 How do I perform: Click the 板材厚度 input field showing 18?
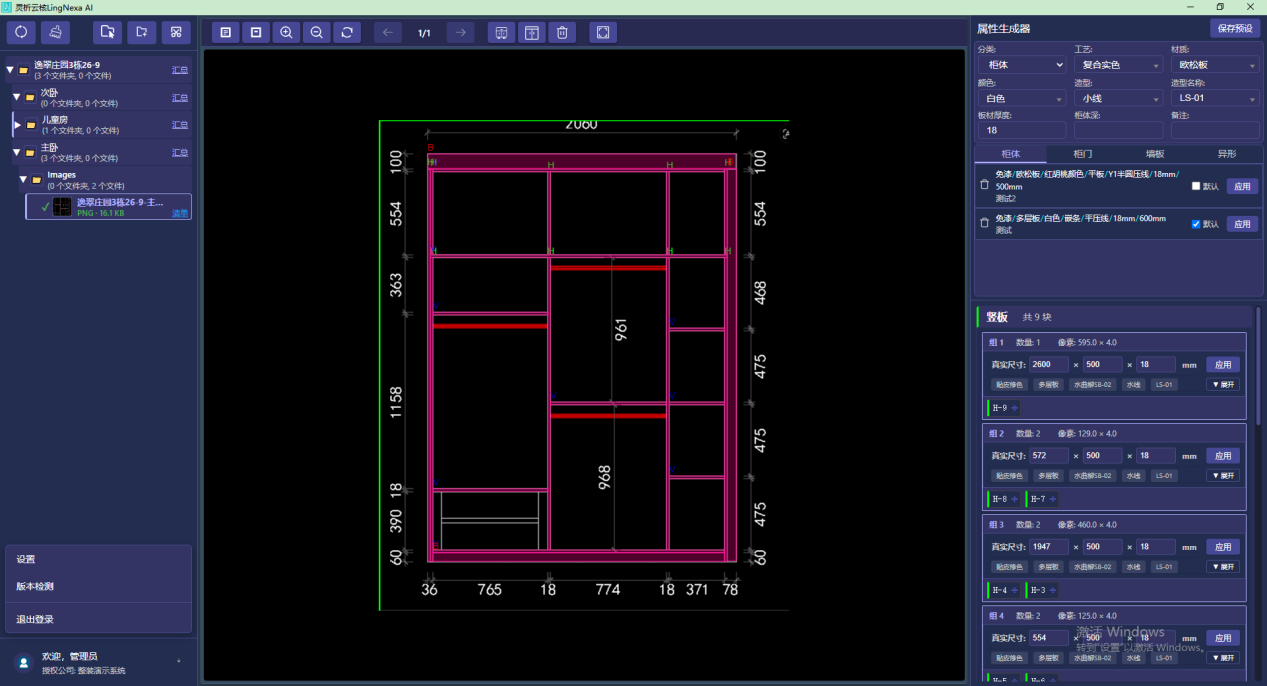[1021, 130]
